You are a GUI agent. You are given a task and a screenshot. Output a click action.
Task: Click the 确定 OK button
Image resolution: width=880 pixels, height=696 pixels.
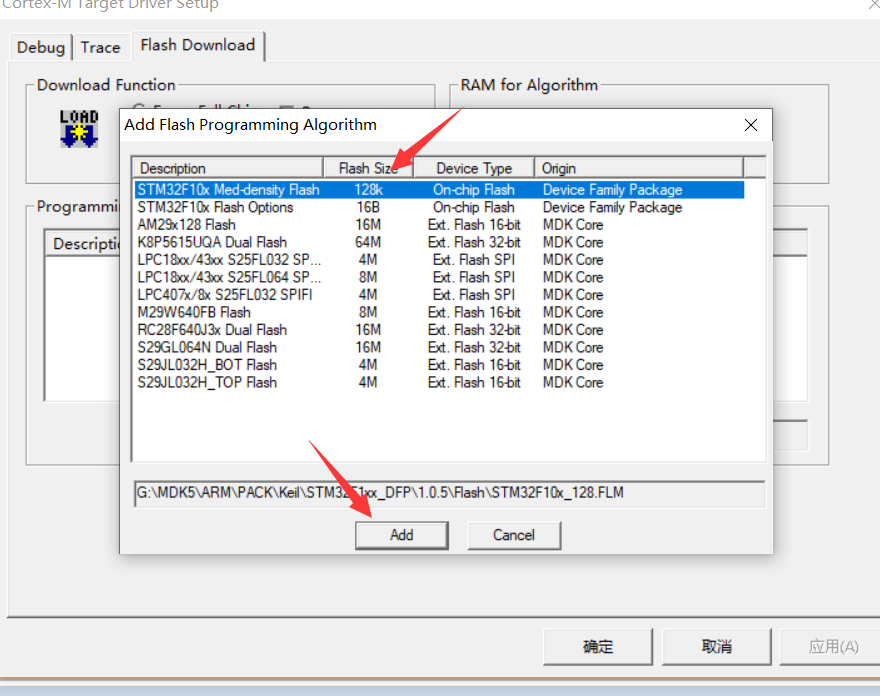(598, 647)
